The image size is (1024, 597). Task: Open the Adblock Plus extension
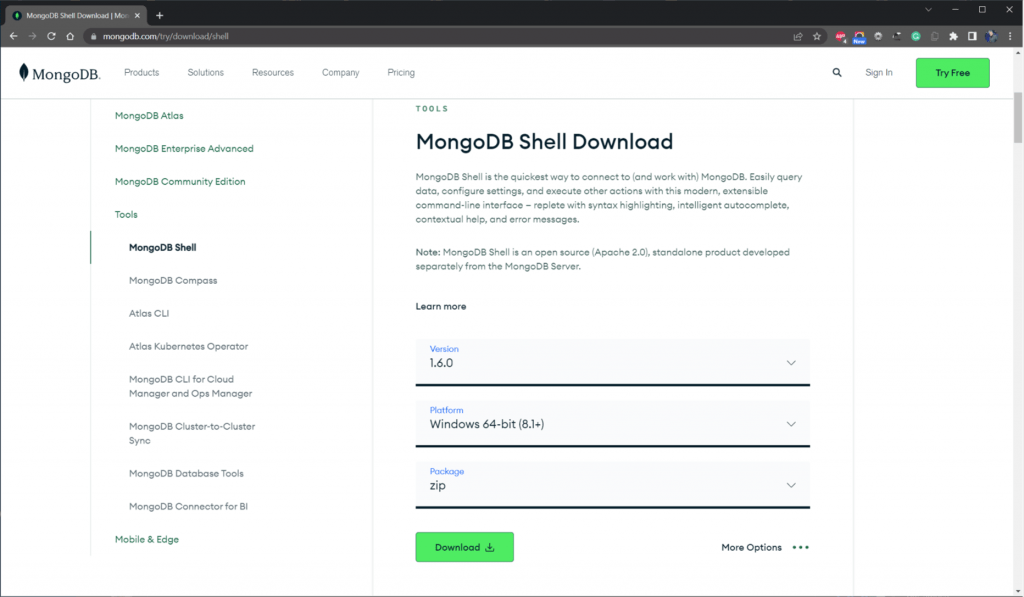pos(840,37)
